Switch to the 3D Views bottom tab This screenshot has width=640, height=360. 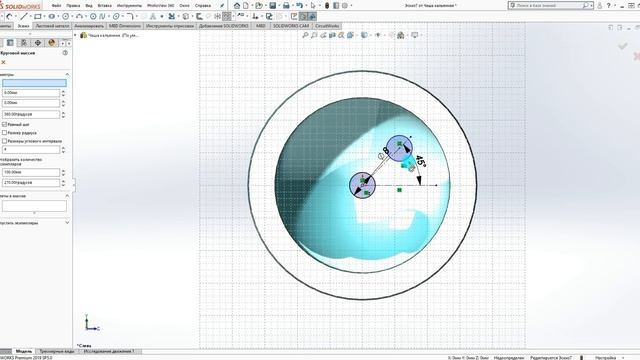[57, 351]
